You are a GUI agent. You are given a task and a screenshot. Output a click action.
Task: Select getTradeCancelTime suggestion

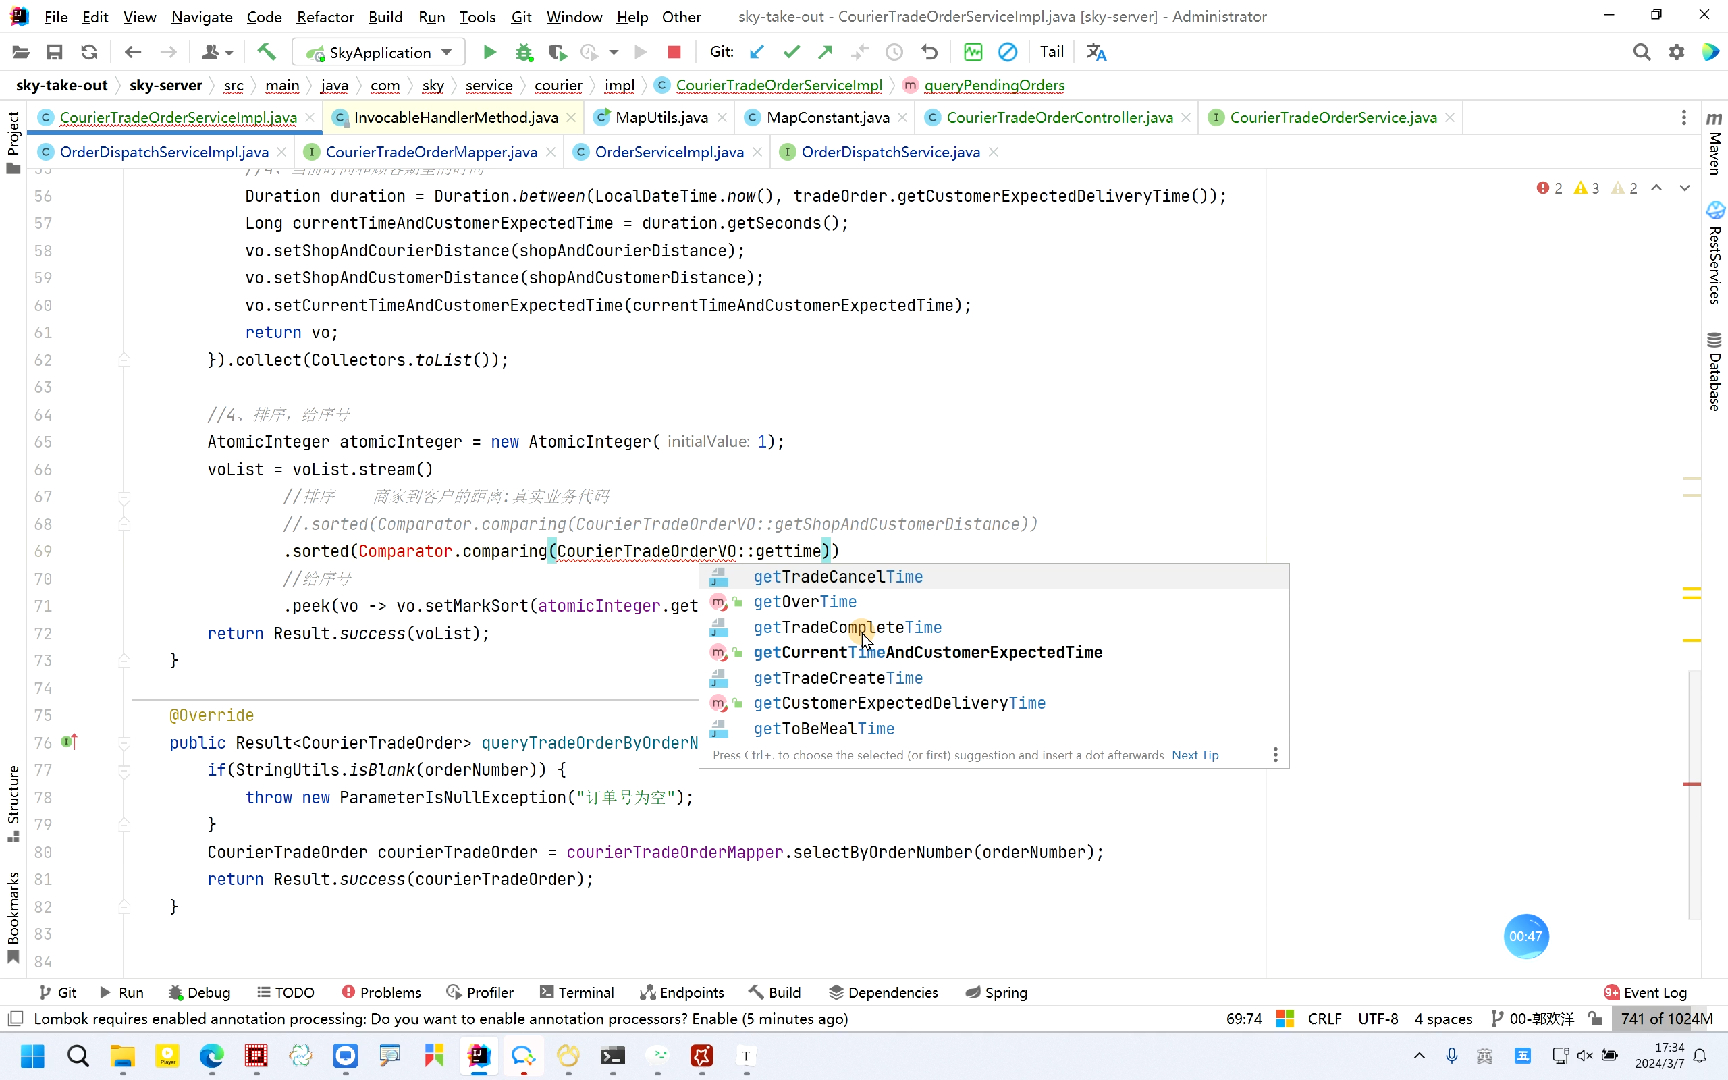coord(994,577)
